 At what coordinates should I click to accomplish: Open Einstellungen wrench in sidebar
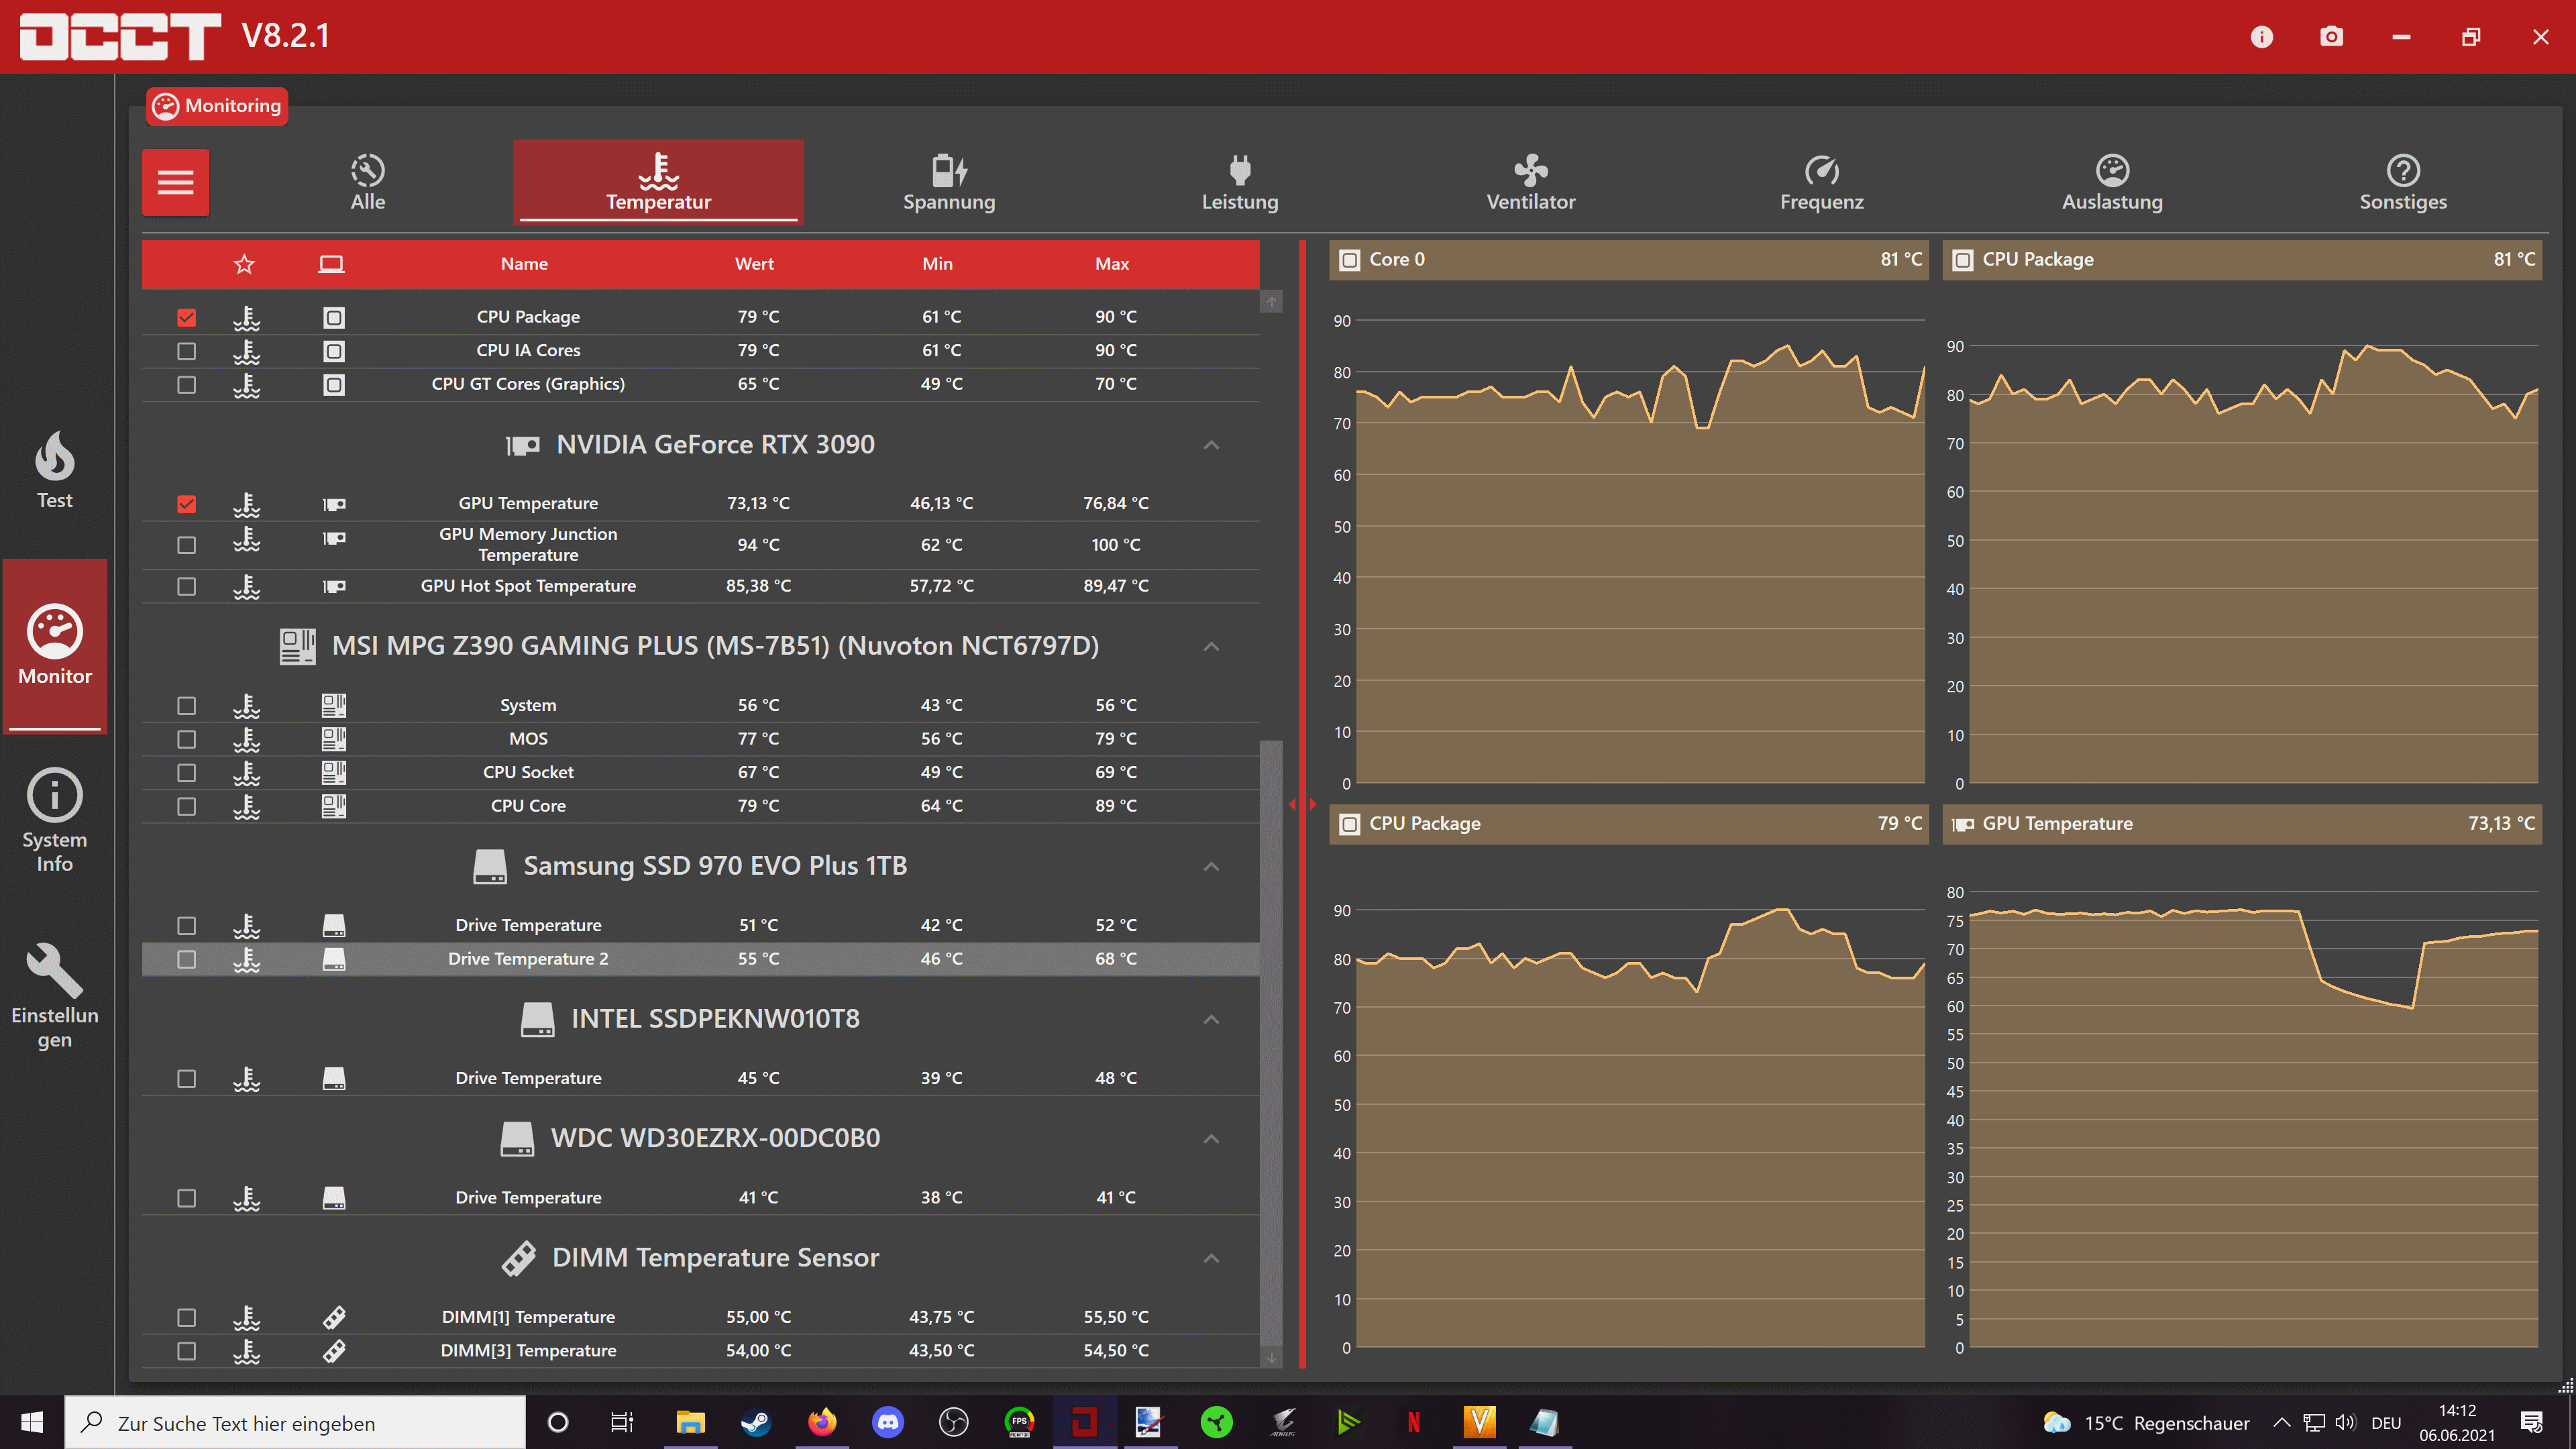pyautogui.click(x=55, y=995)
